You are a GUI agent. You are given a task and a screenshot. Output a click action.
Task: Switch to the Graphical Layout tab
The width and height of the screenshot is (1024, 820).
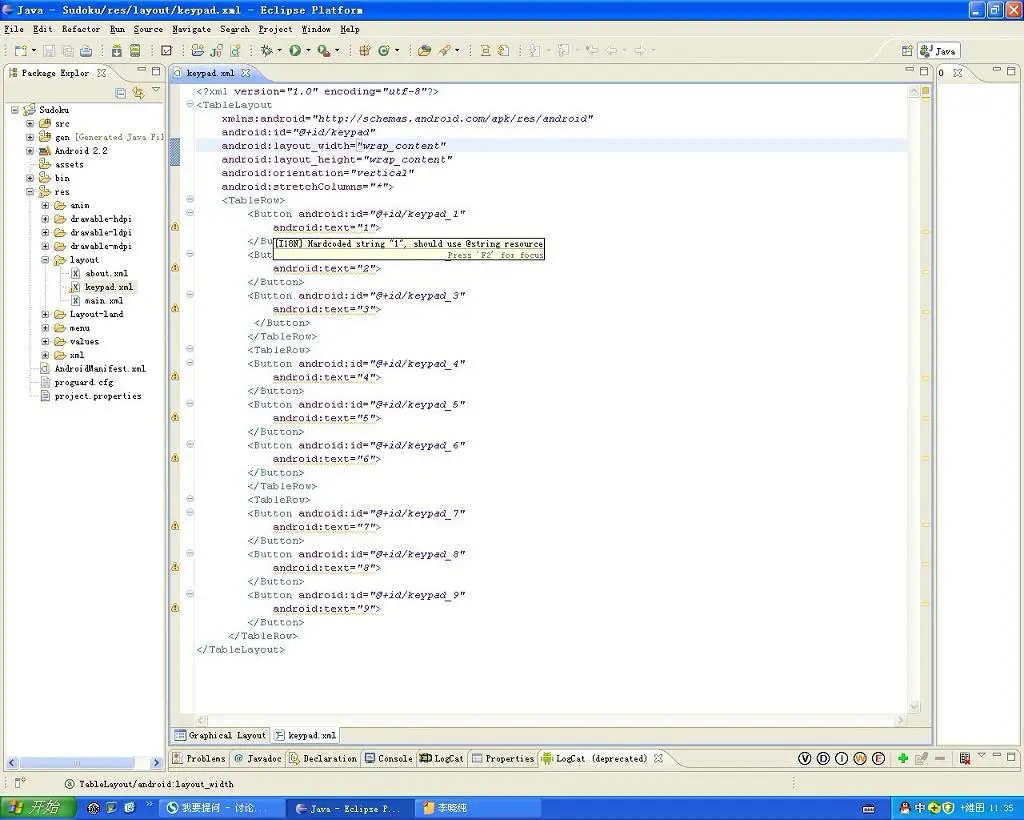(220, 735)
